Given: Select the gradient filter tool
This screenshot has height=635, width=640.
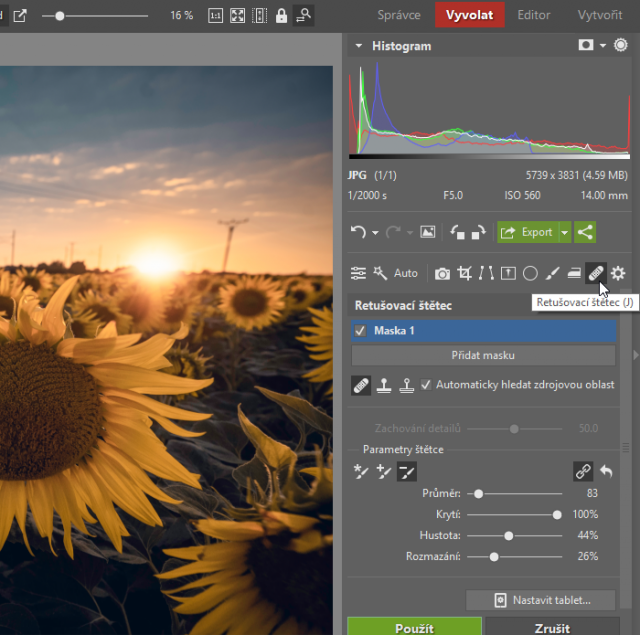Looking at the screenshot, I should [x=574, y=273].
